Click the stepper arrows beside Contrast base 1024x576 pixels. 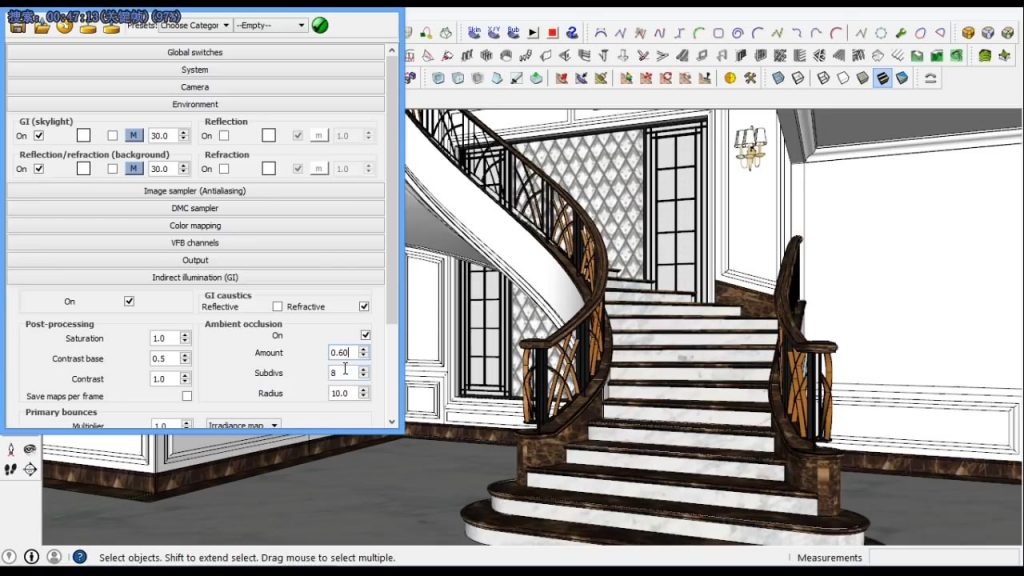pyautogui.click(x=185, y=359)
